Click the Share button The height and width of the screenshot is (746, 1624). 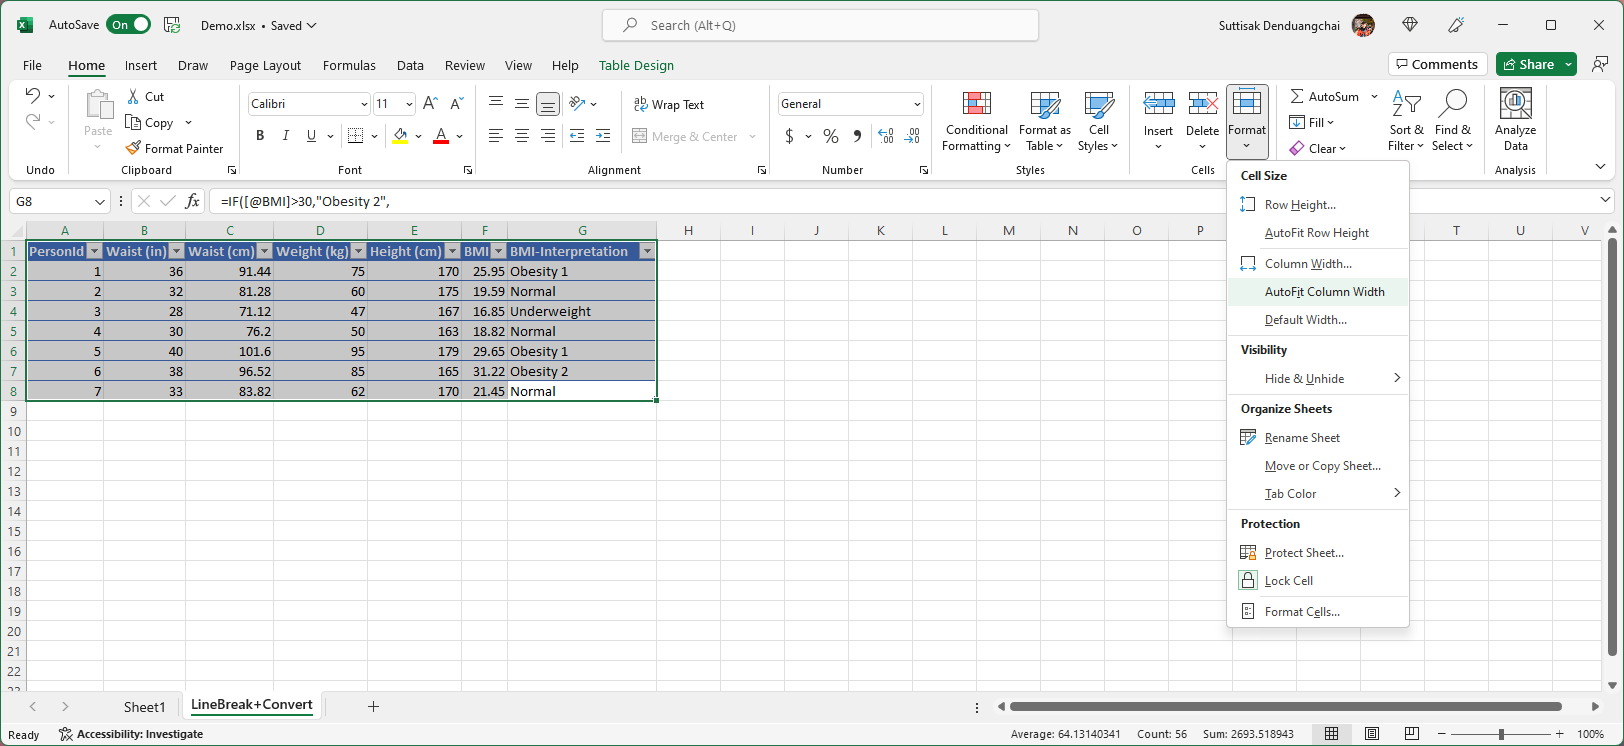click(1527, 64)
